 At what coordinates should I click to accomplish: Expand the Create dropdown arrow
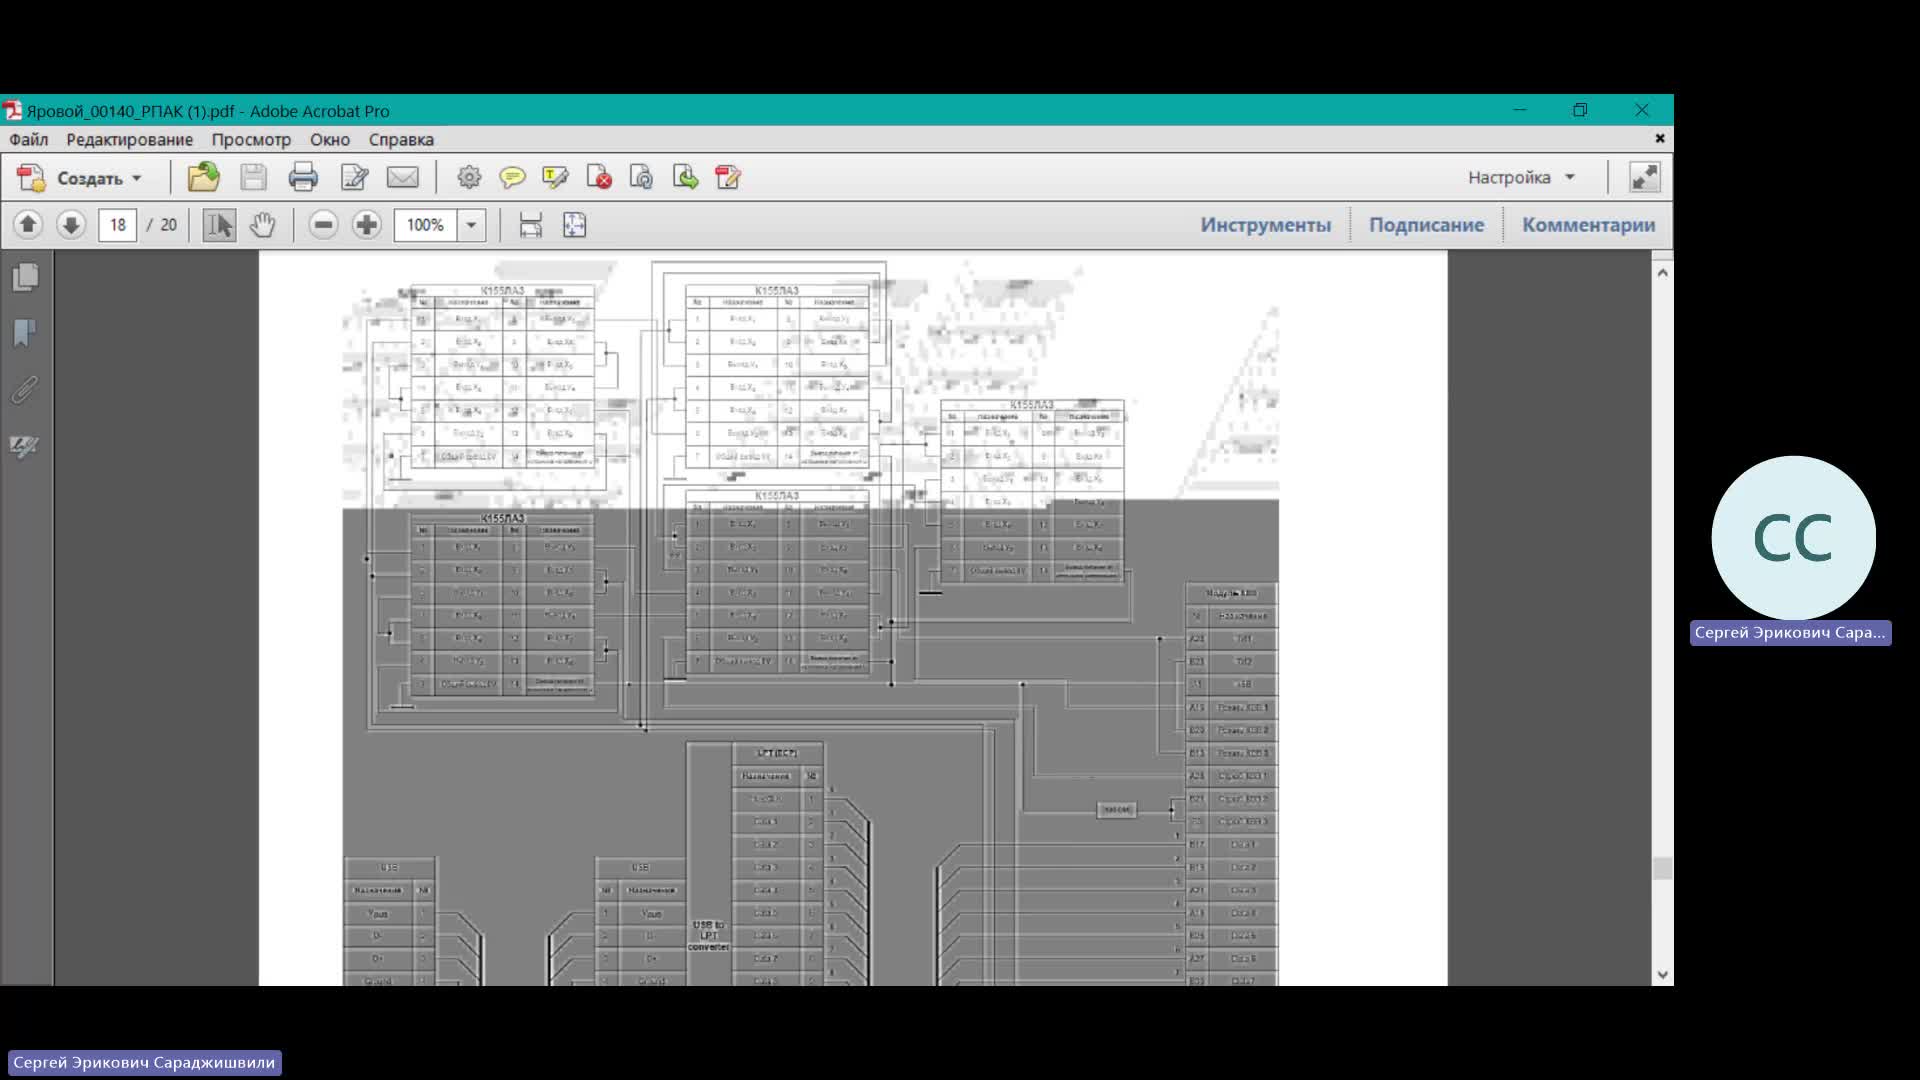(x=137, y=178)
